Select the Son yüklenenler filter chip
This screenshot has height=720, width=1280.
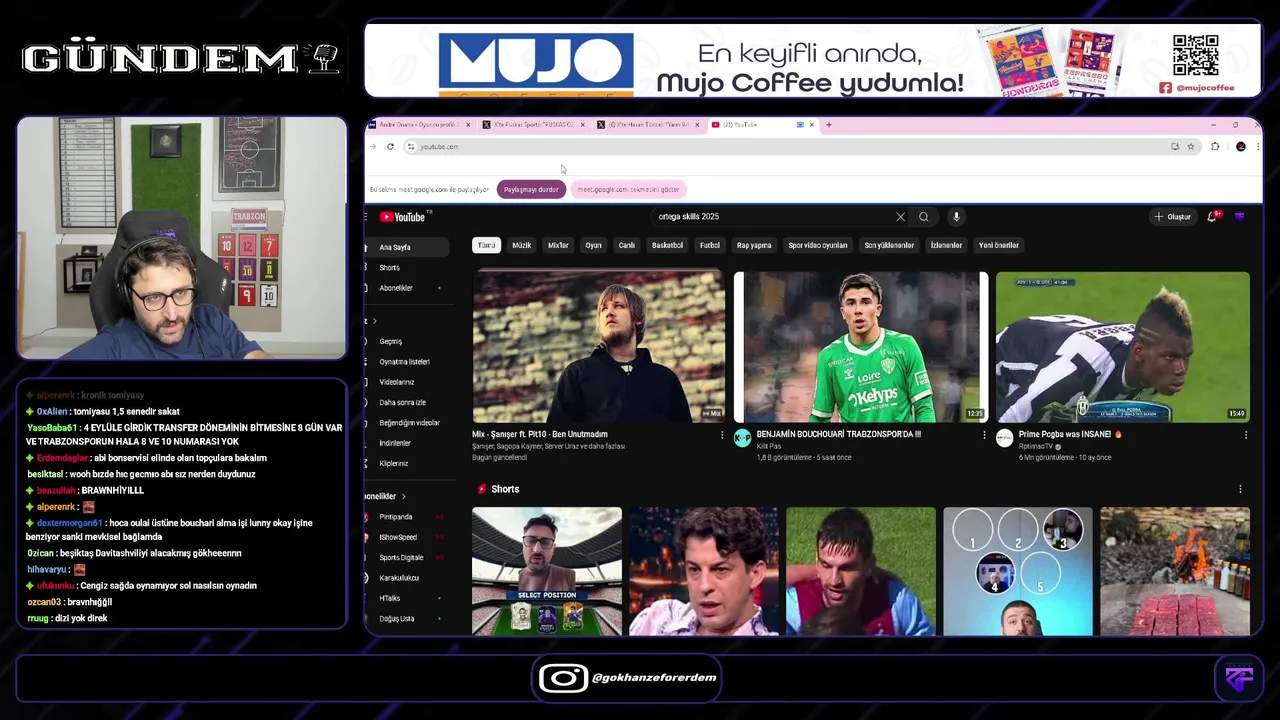[x=889, y=245]
